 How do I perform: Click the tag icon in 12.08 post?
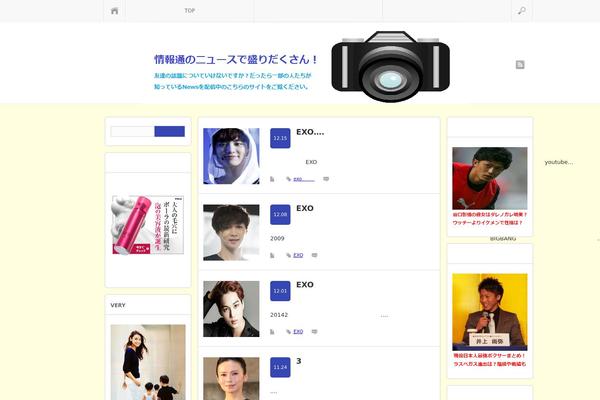tap(289, 255)
